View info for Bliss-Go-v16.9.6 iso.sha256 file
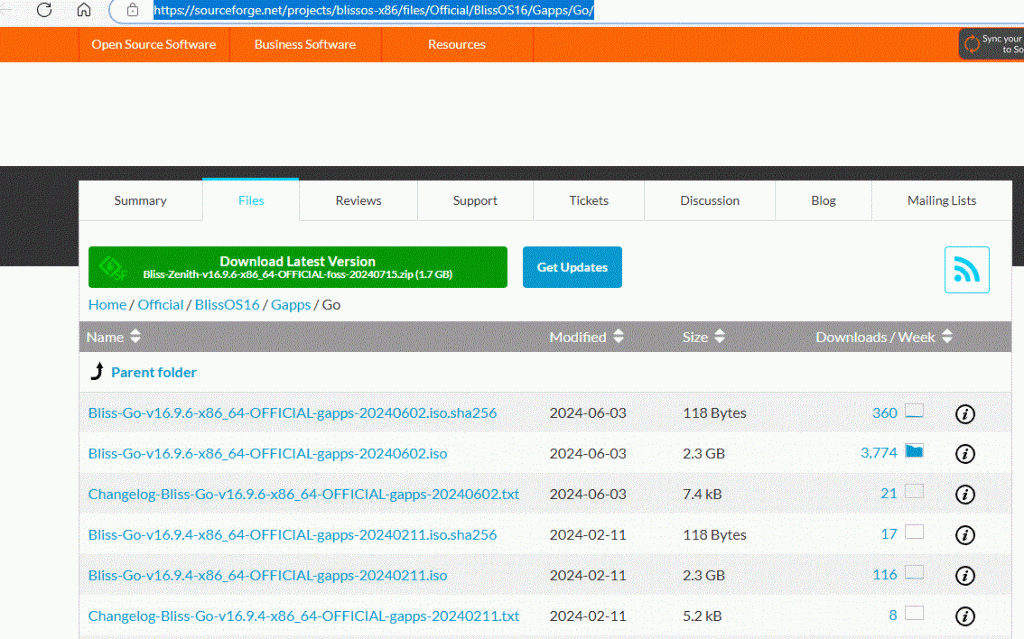 (965, 414)
